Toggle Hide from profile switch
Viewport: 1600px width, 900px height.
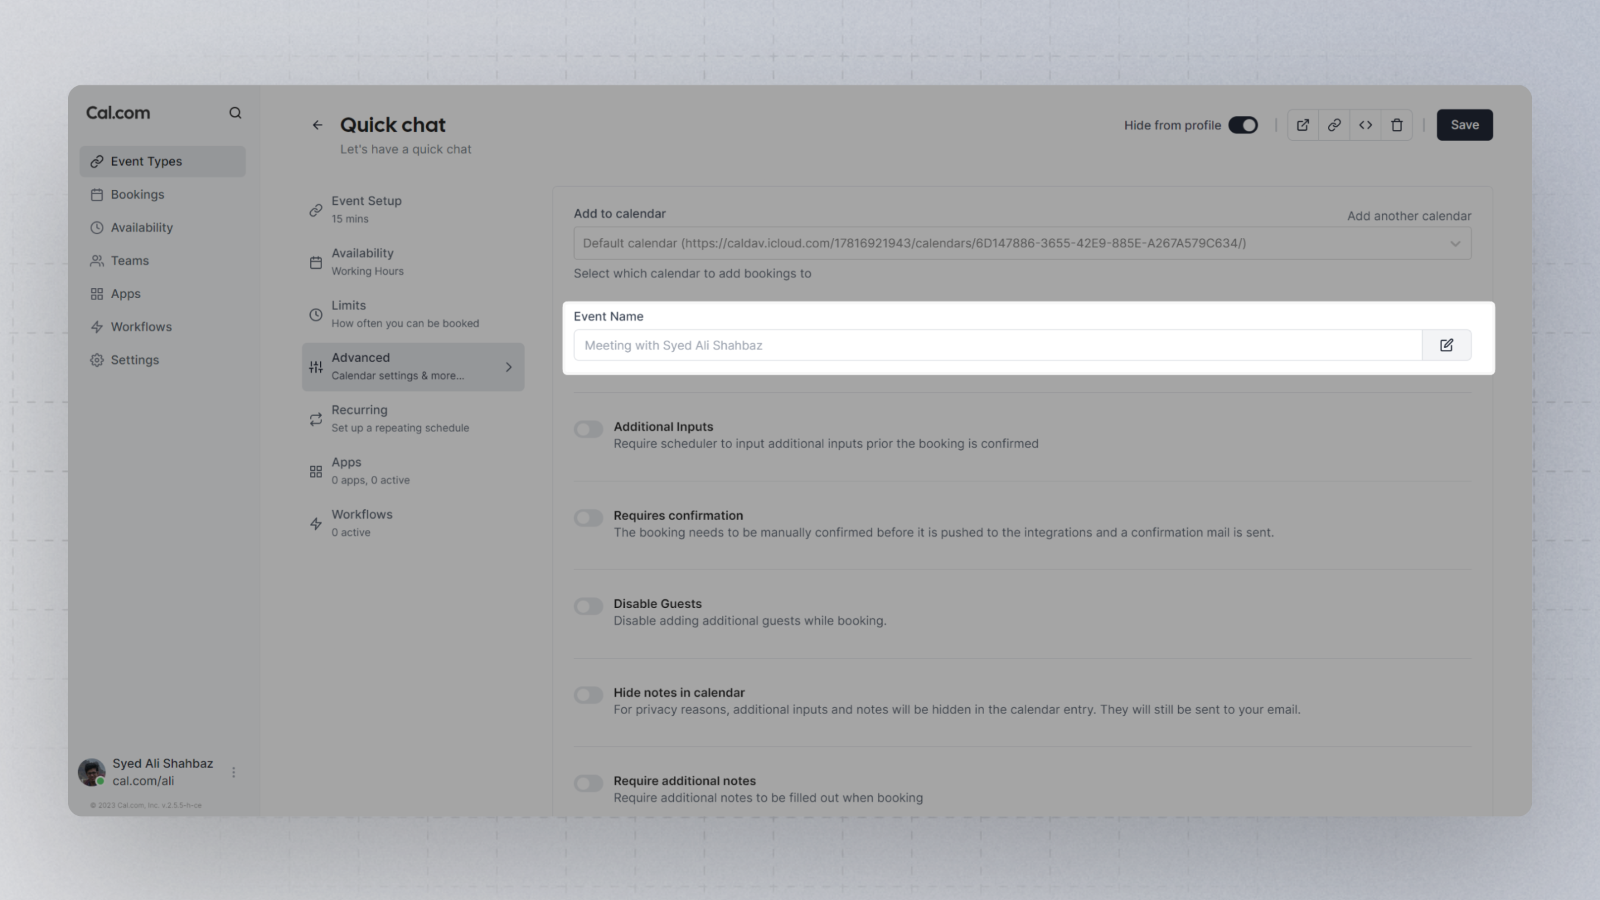tap(1243, 125)
